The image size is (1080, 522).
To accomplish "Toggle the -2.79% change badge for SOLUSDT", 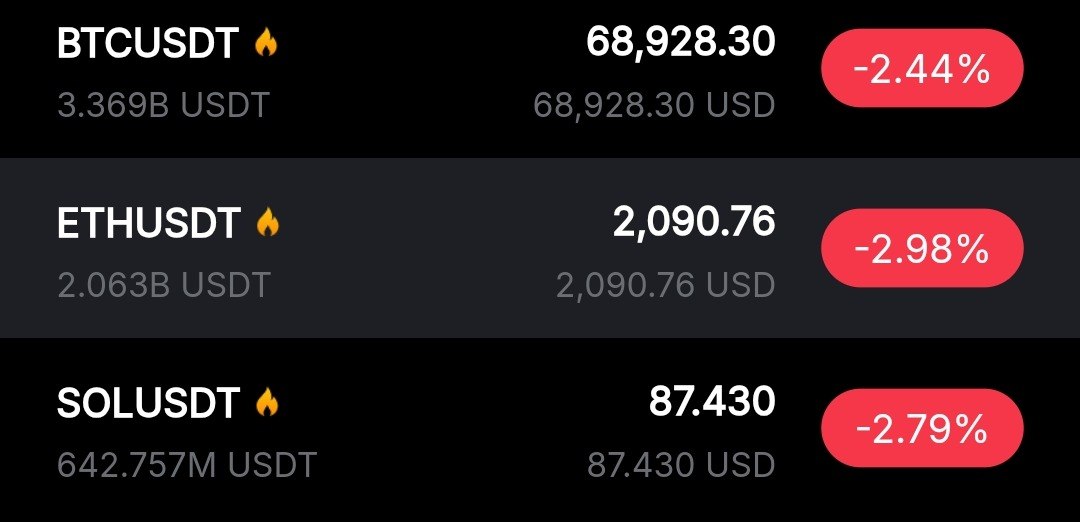I will [x=921, y=430].
